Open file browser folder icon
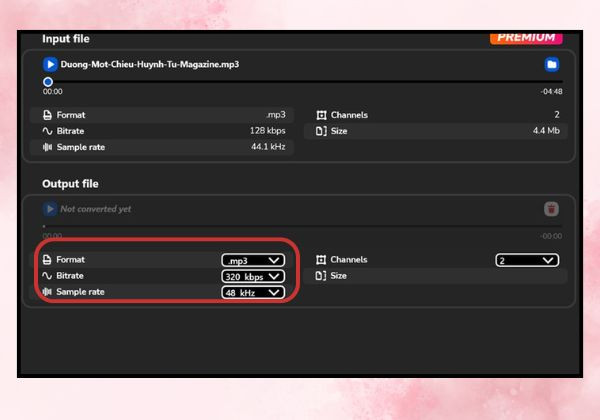 click(551, 64)
